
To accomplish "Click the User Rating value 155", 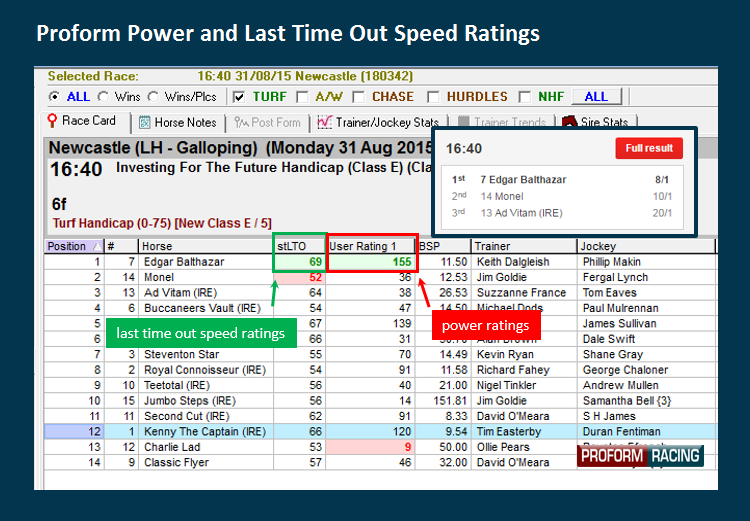I will (402, 262).
